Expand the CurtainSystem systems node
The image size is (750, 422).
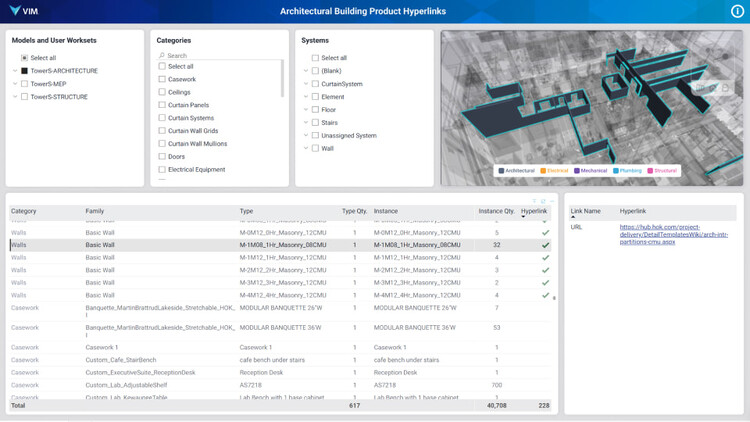(x=306, y=84)
